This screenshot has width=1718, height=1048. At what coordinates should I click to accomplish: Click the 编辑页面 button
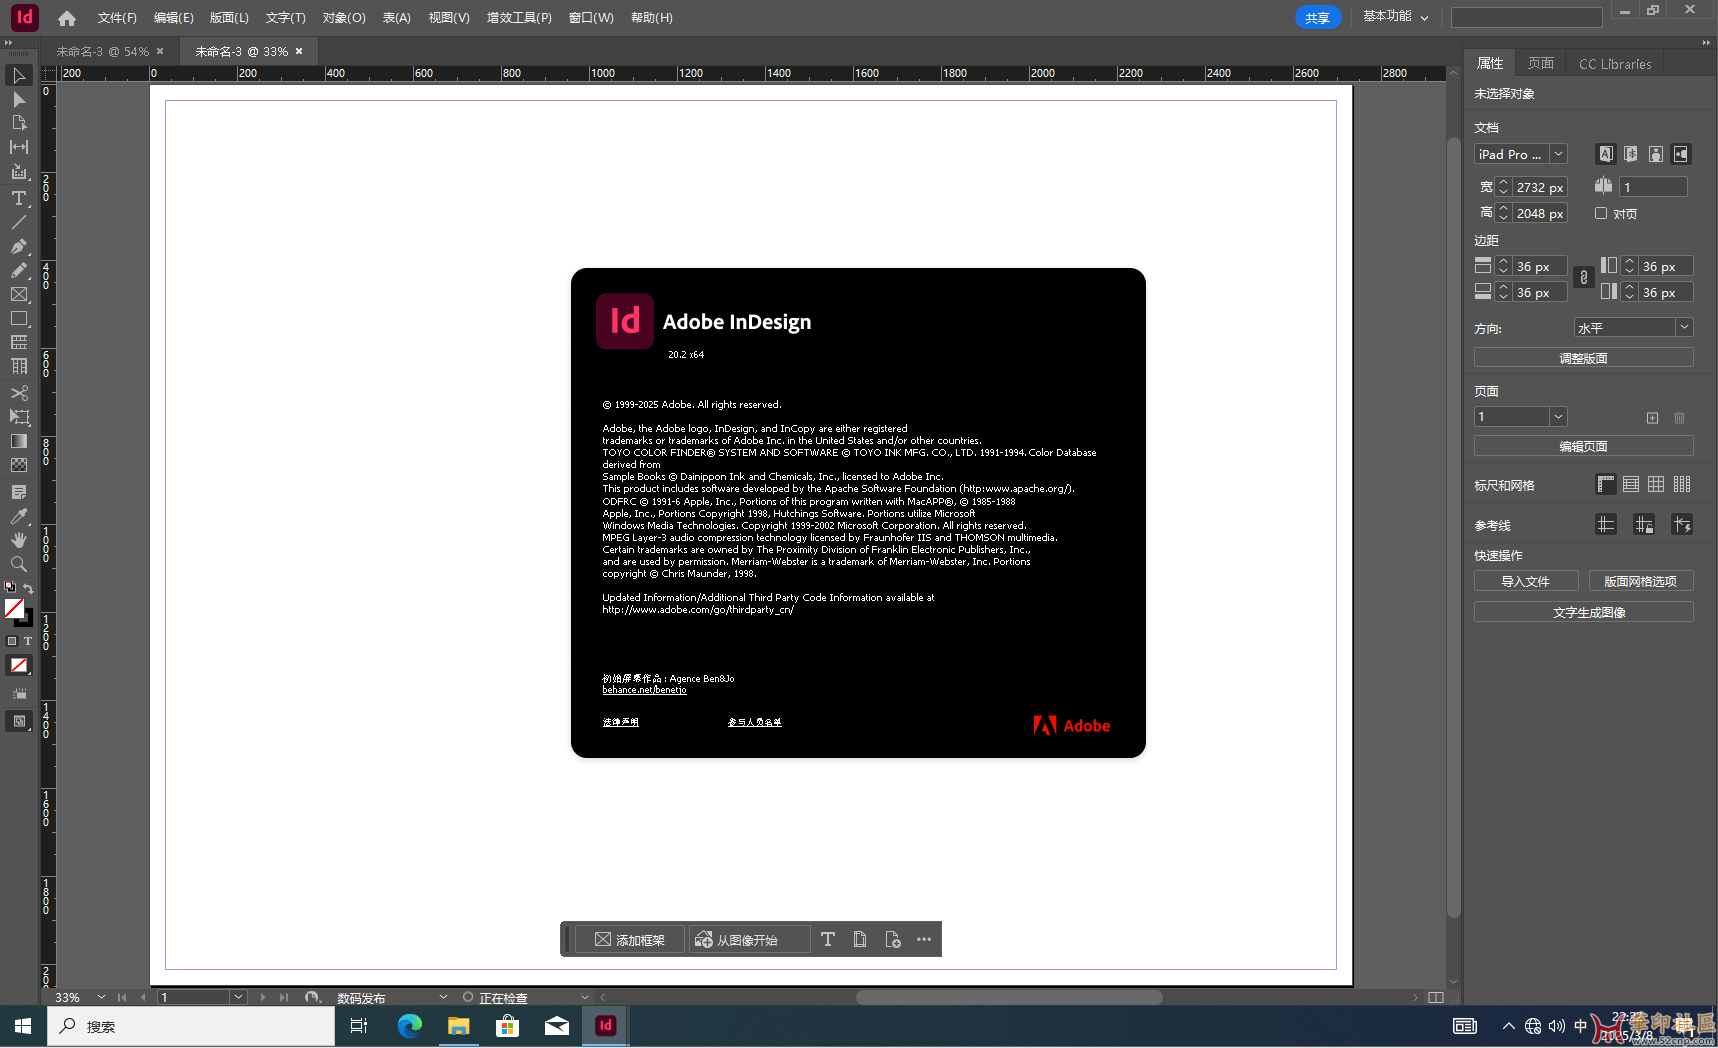[1583, 446]
